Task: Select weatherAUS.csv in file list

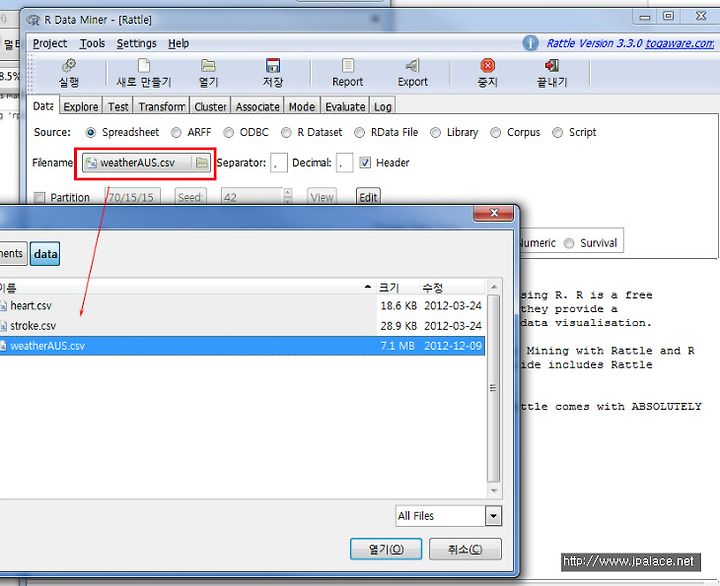Action: coord(242,346)
